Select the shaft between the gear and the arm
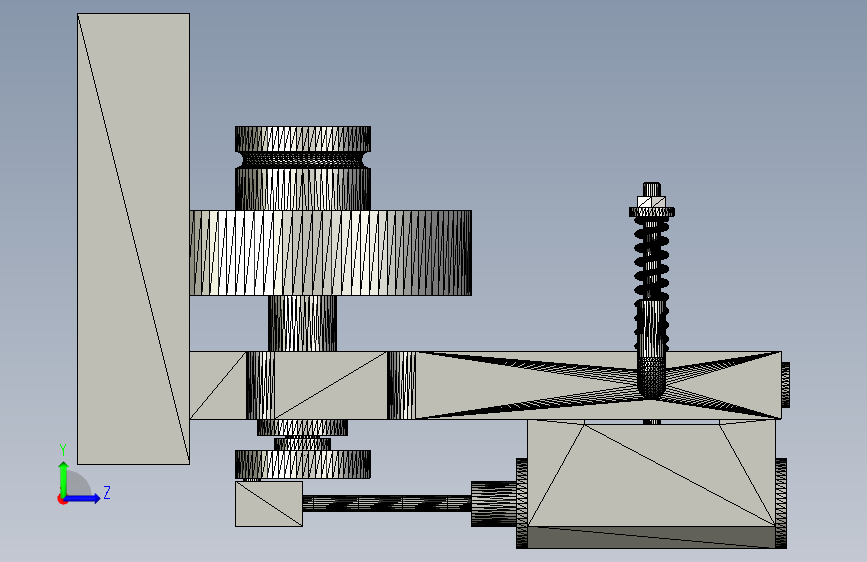Image resolution: width=867 pixels, height=562 pixels. coord(302,323)
